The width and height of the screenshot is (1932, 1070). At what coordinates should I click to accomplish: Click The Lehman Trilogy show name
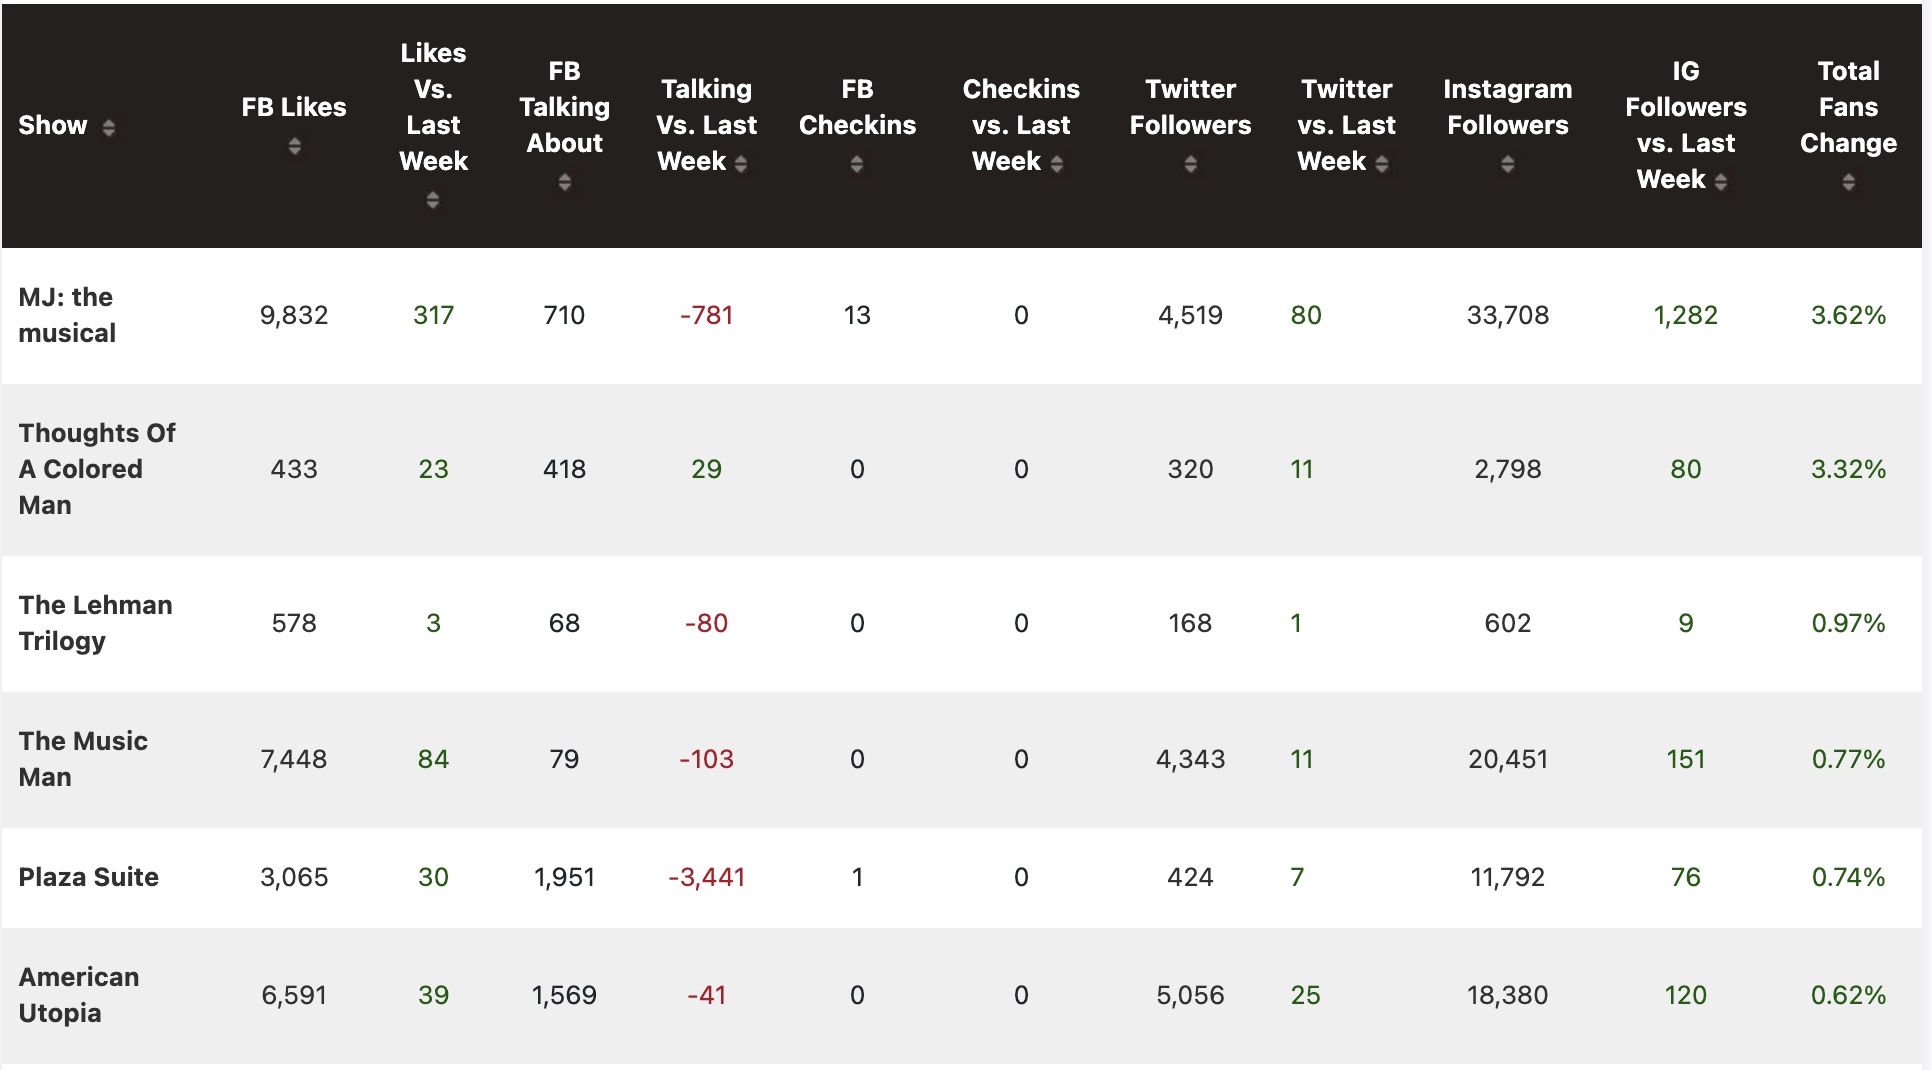(x=95, y=623)
